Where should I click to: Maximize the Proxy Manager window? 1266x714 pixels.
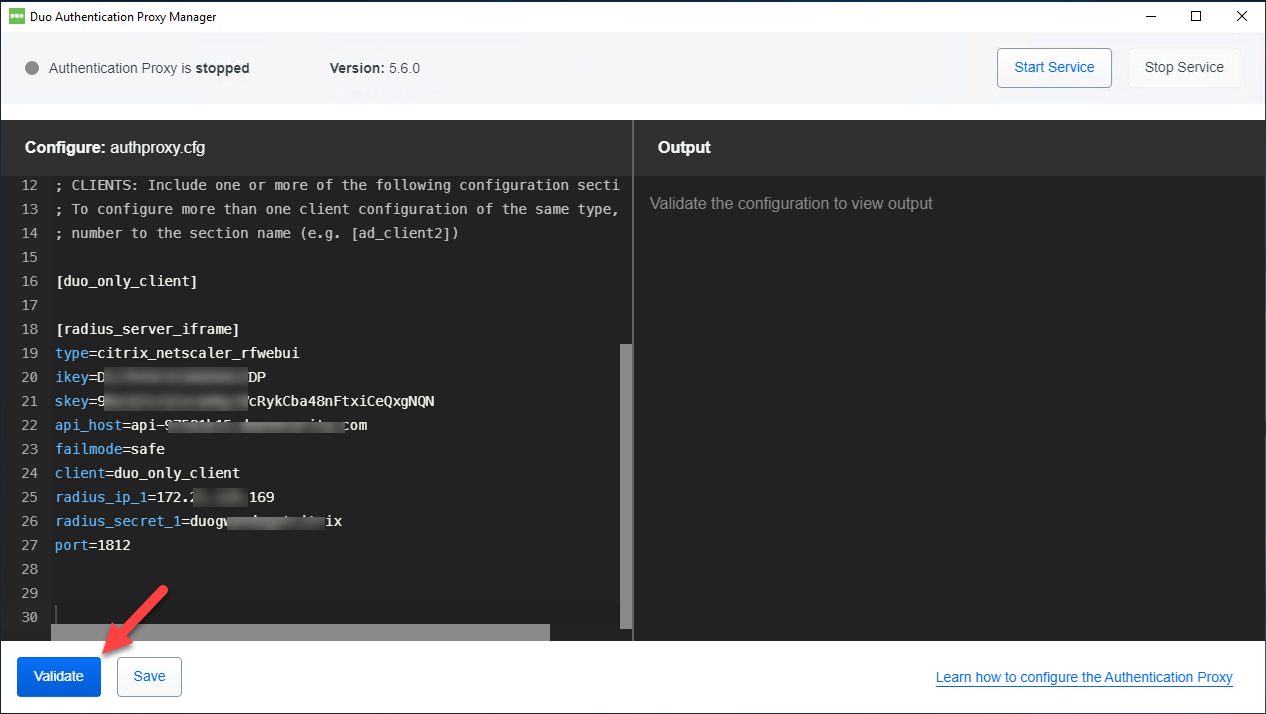pyautogui.click(x=1196, y=16)
